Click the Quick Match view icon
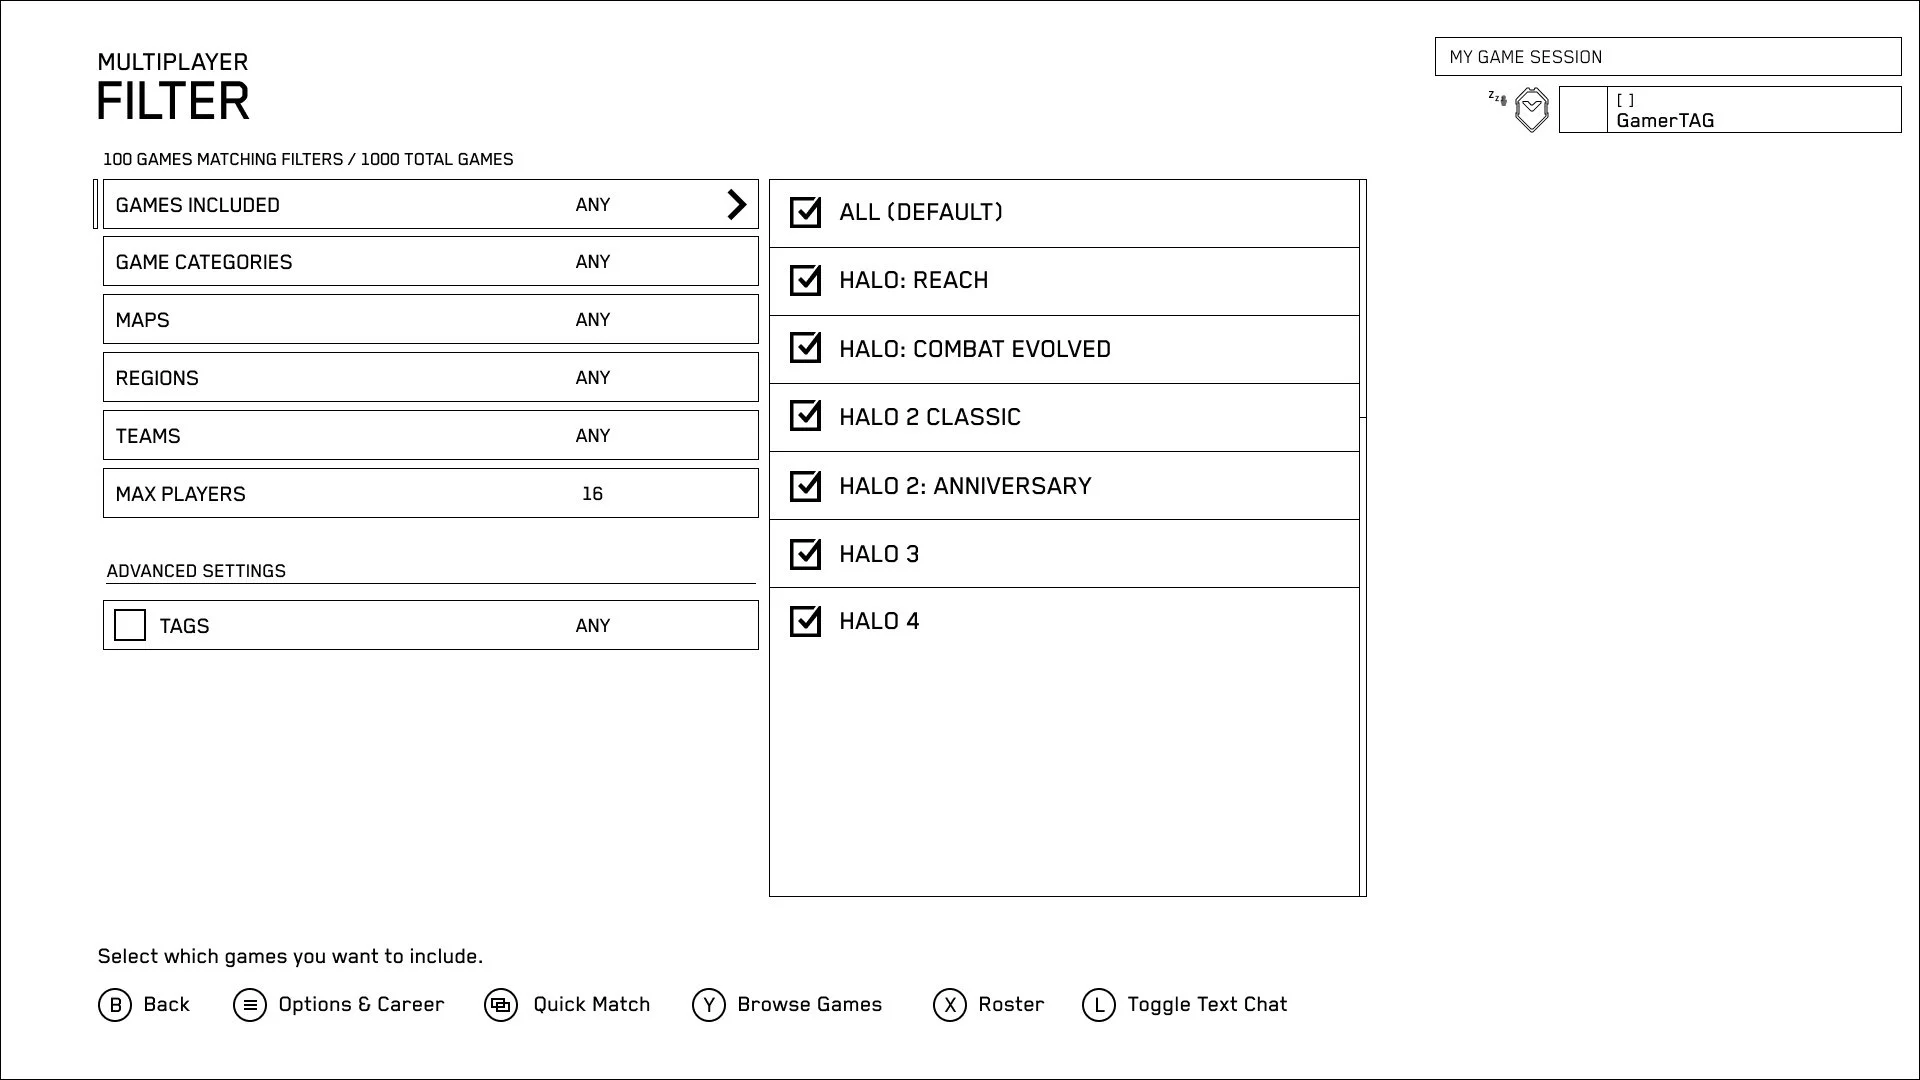 (501, 1005)
